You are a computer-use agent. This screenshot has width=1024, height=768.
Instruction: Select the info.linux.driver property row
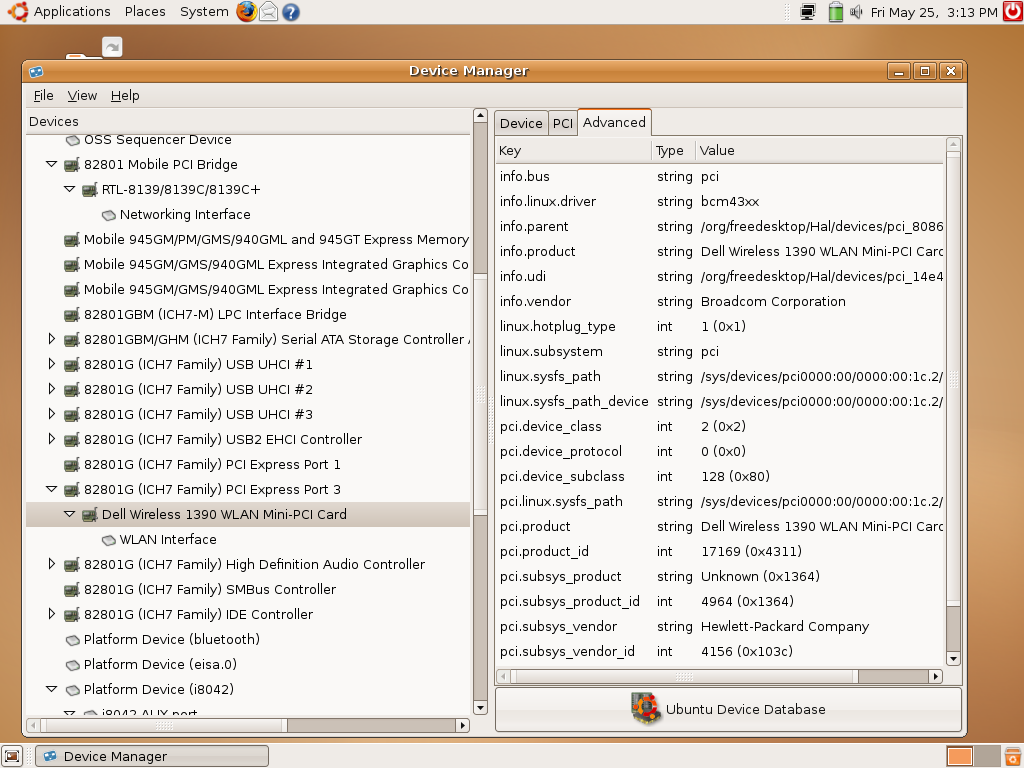click(720, 202)
